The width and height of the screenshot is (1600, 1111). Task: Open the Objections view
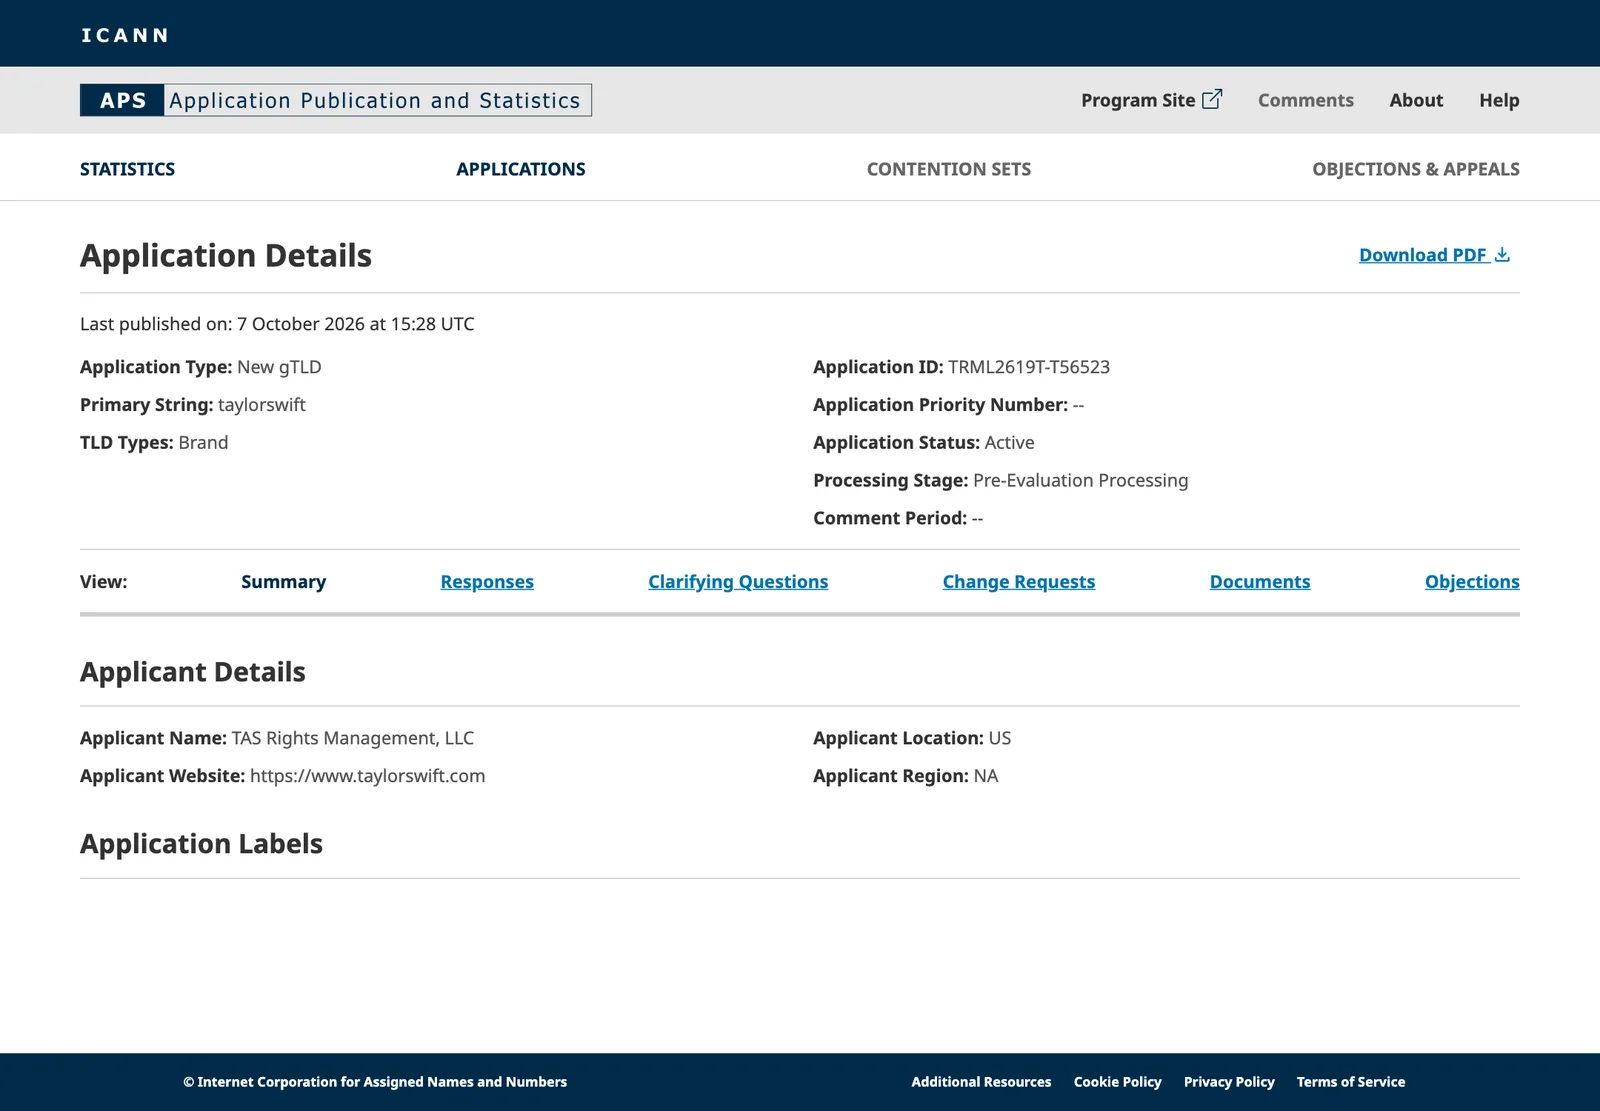click(x=1472, y=582)
